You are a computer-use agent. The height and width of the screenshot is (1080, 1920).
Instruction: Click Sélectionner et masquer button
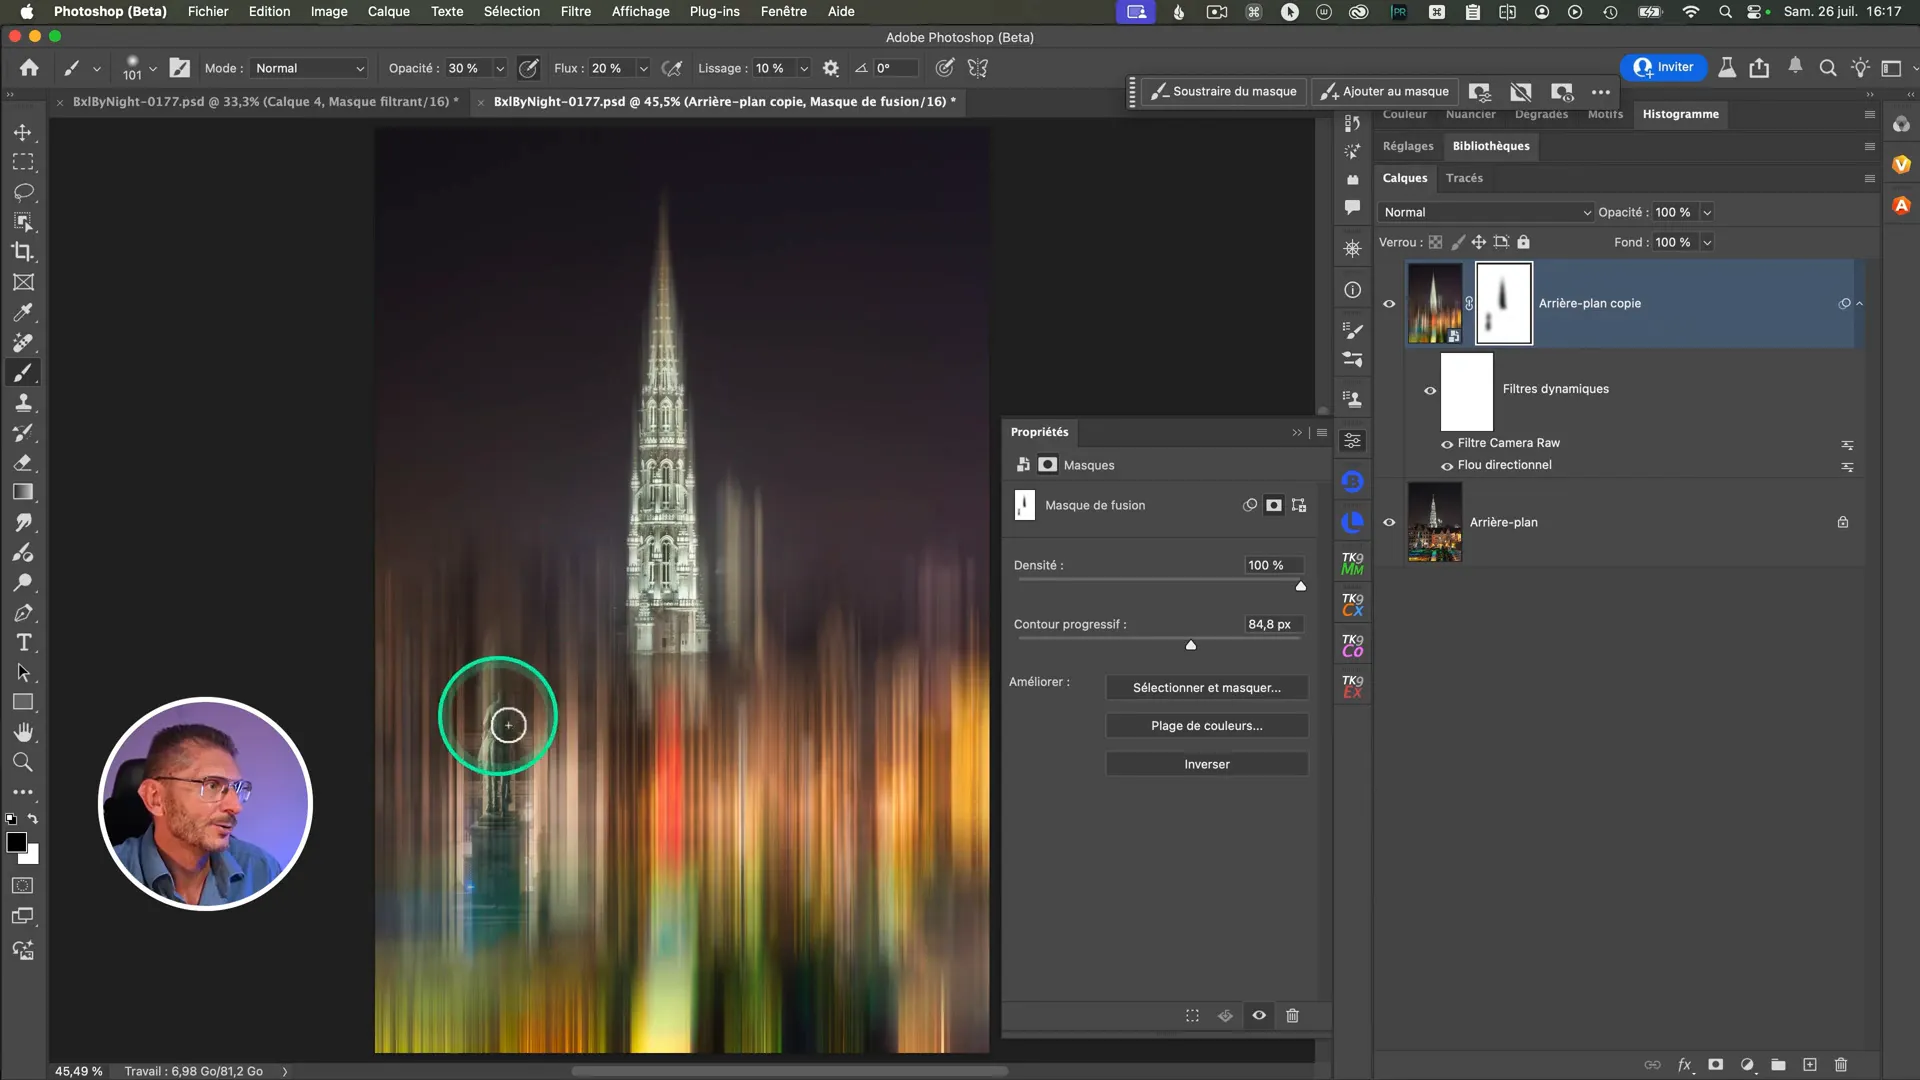tap(1206, 688)
